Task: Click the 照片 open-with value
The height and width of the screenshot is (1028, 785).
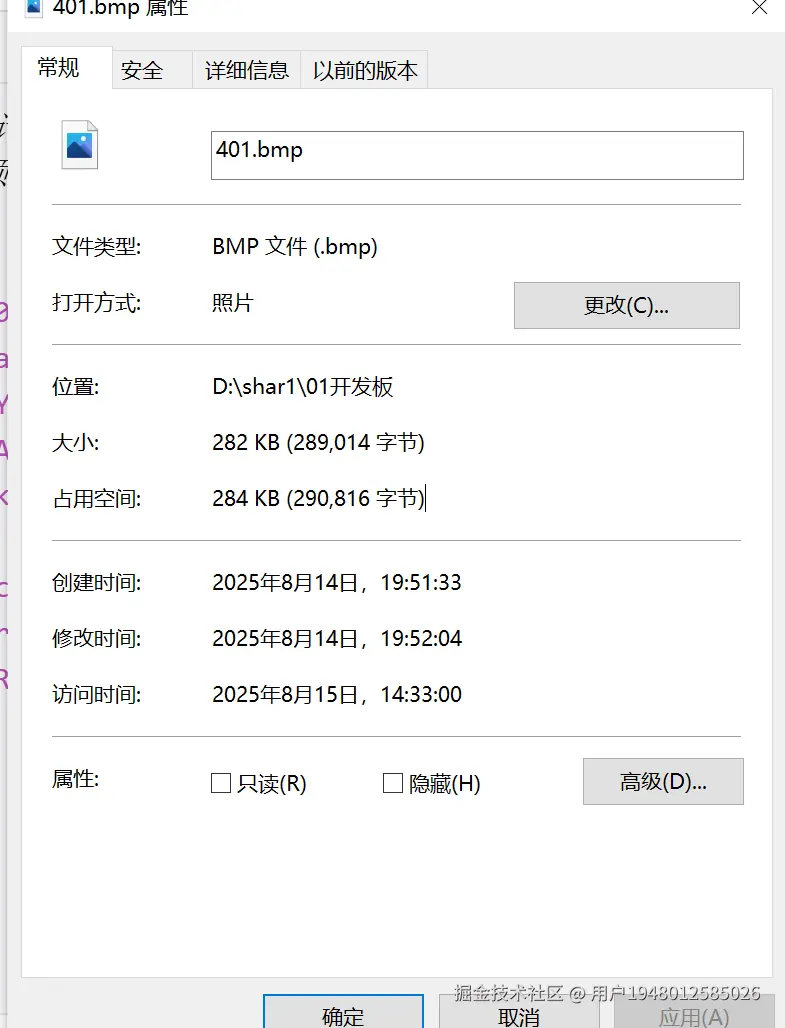Action: tap(233, 302)
